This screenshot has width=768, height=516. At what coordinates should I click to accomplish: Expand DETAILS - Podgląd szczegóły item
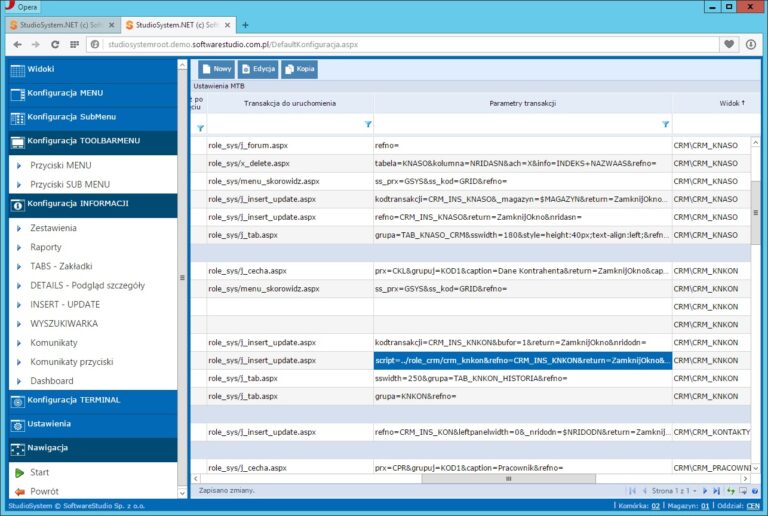(x=19, y=285)
